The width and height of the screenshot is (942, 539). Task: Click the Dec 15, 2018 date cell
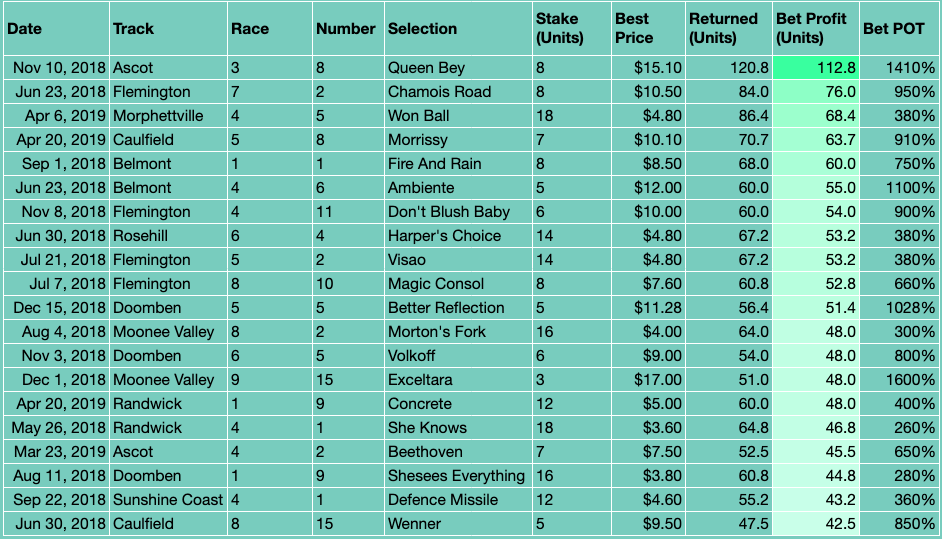click(x=56, y=308)
